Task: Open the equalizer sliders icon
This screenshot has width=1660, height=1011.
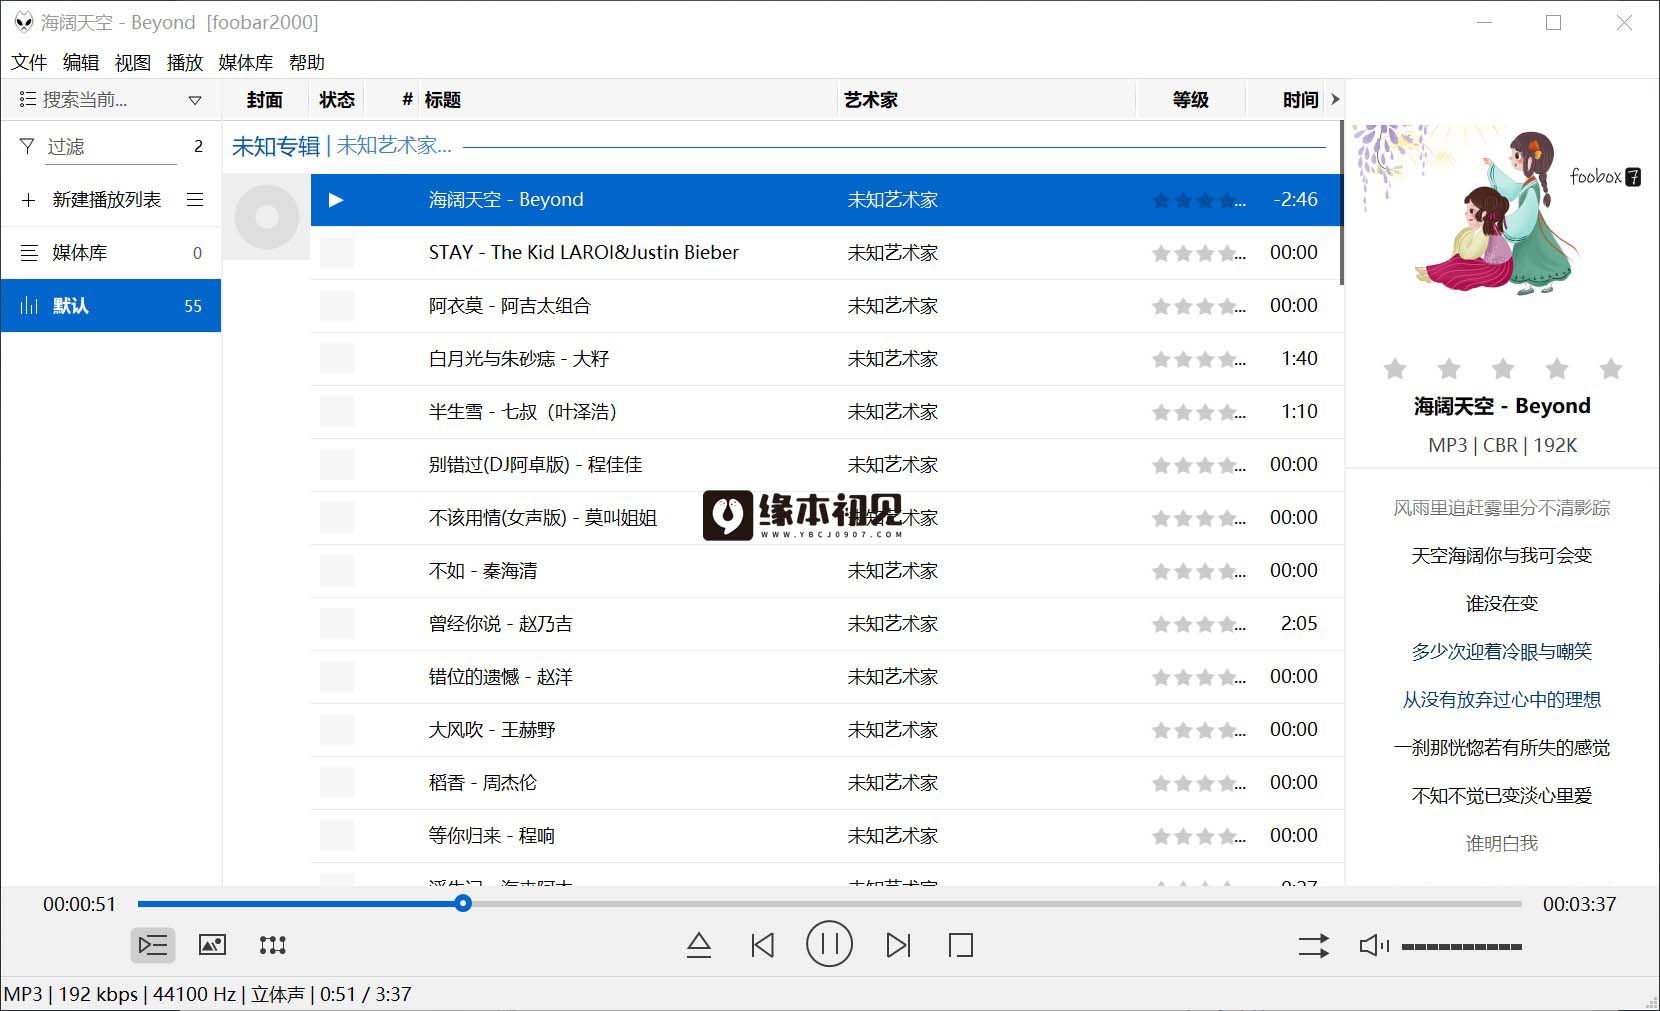Action: tap(272, 945)
